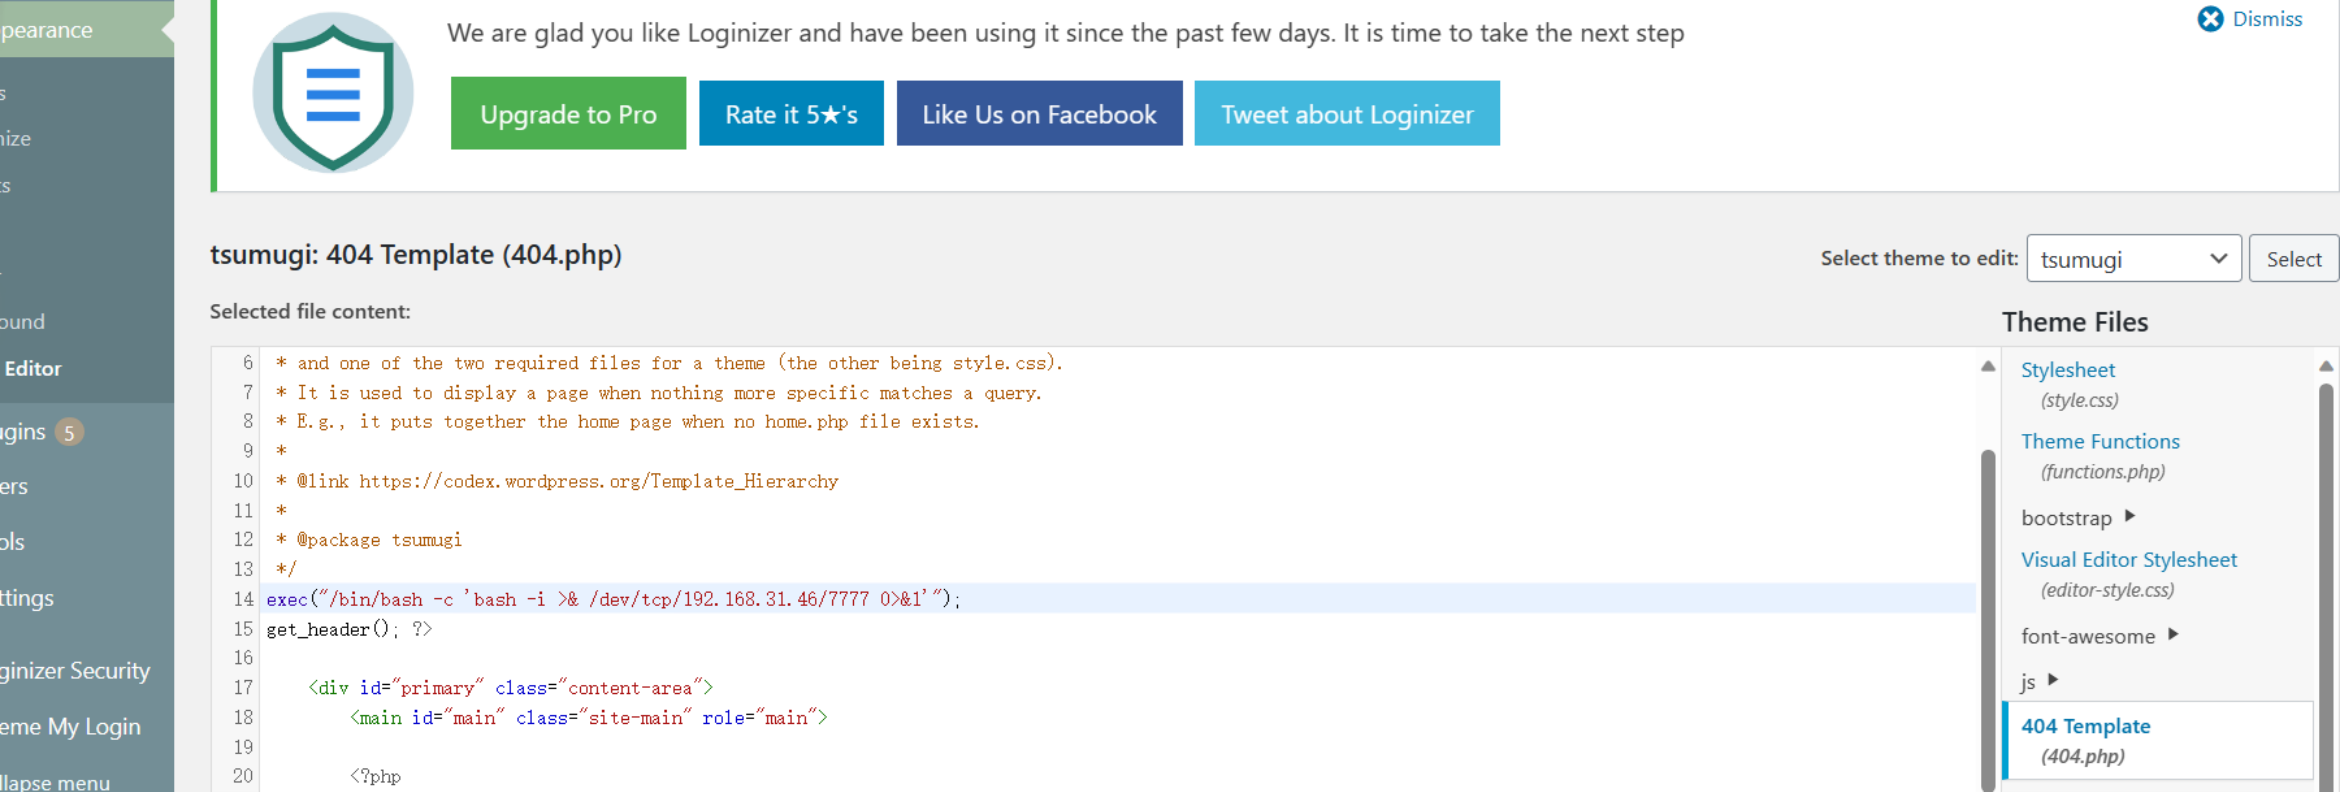Click Rate it 5★'s button

(791, 113)
